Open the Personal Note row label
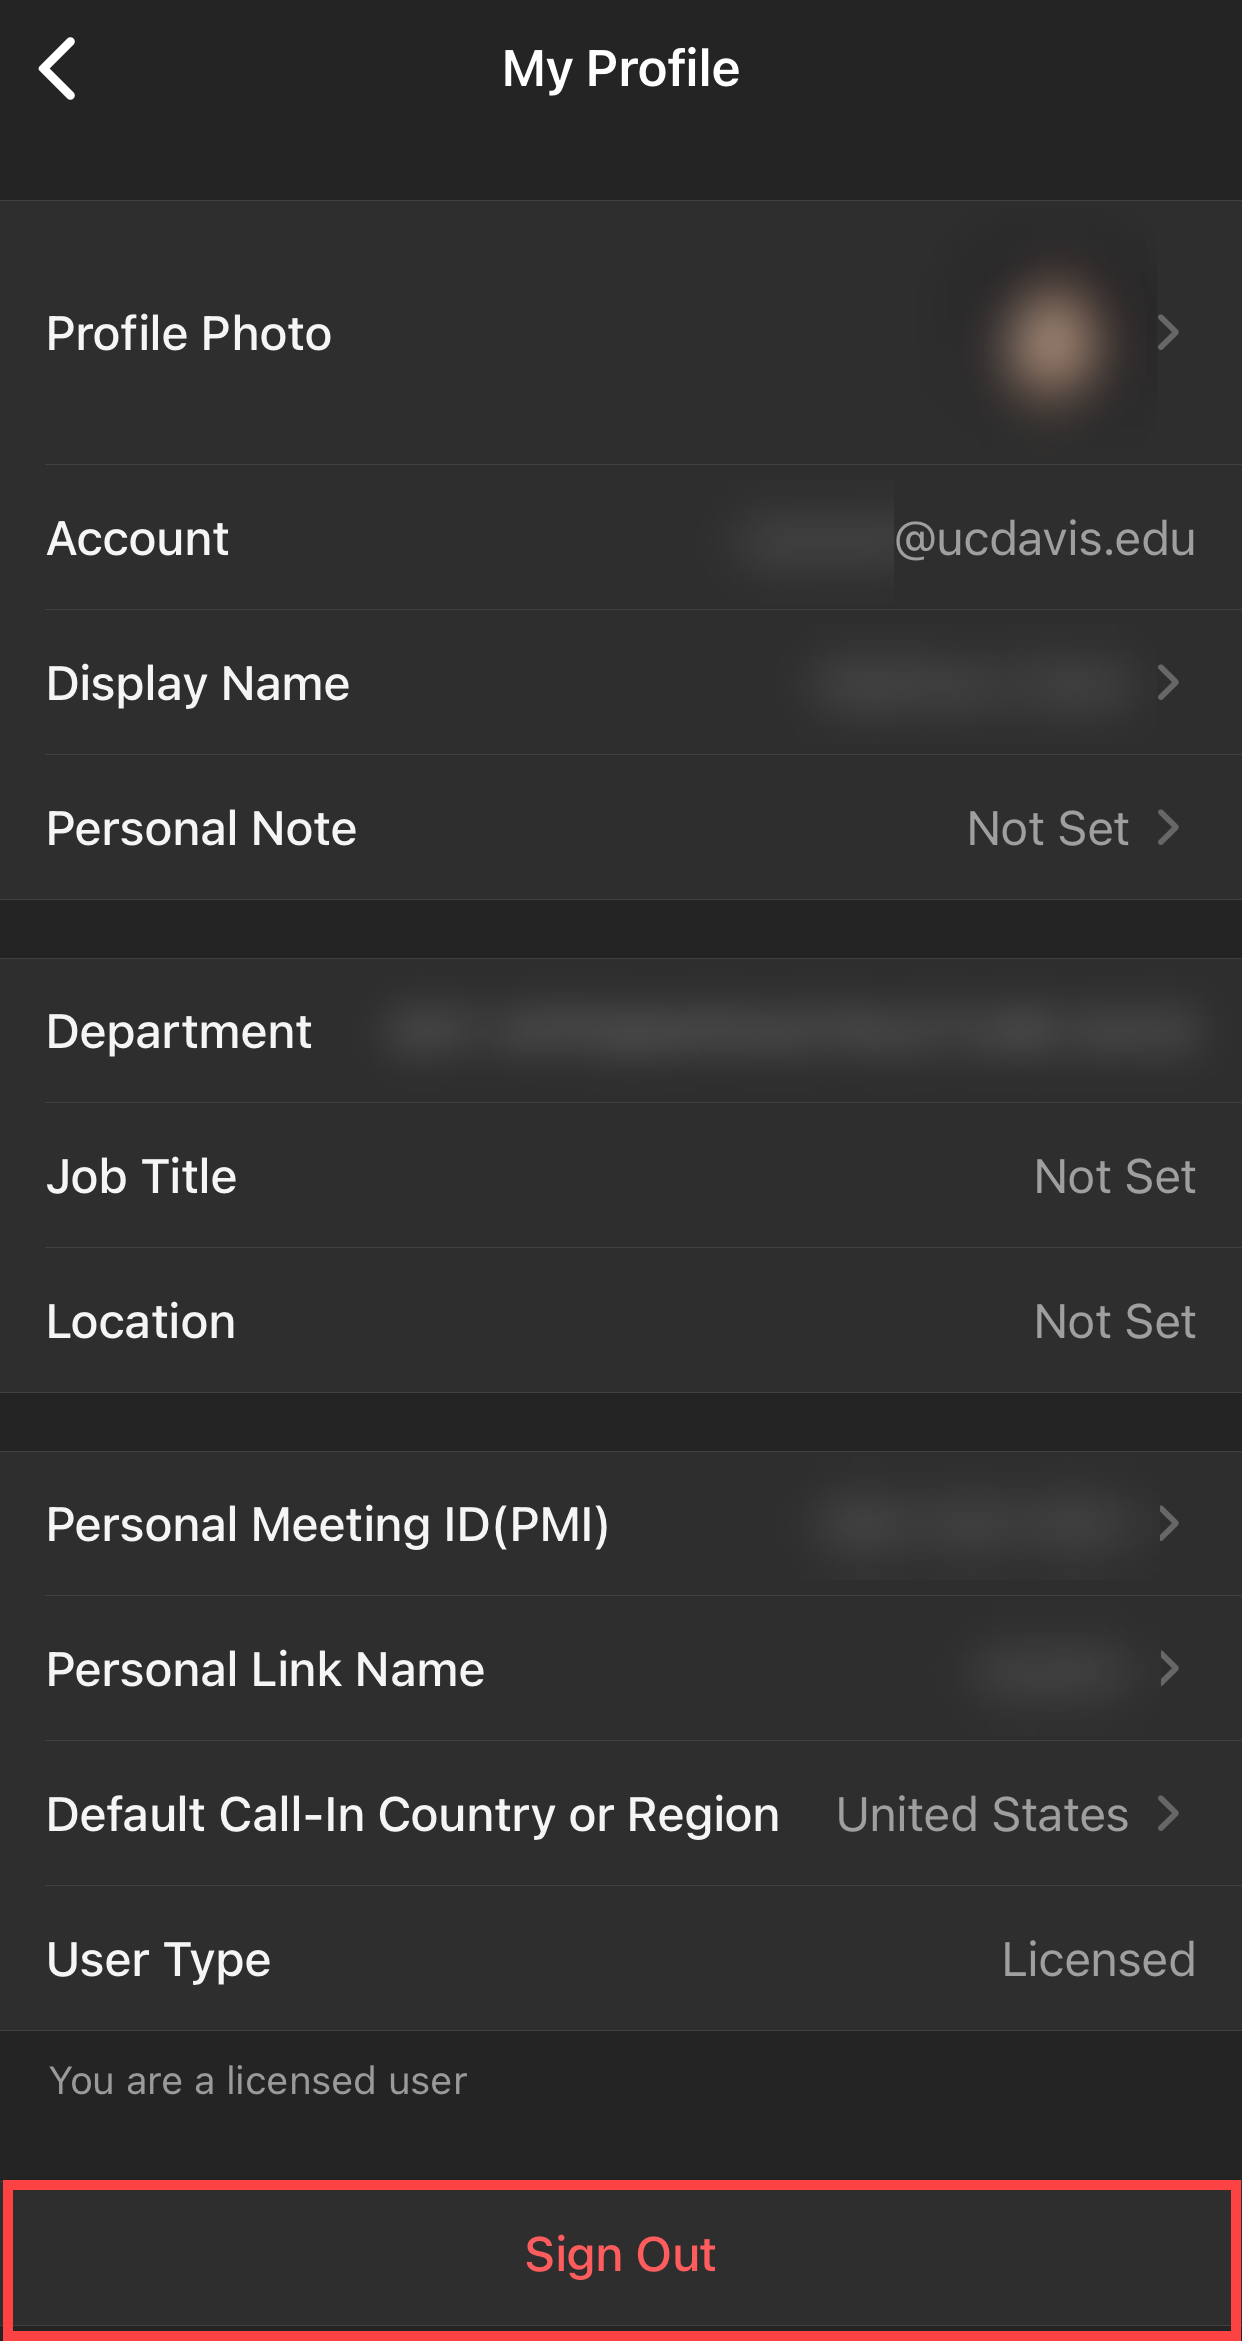The image size is (1242, 2341). pos(201,829)
